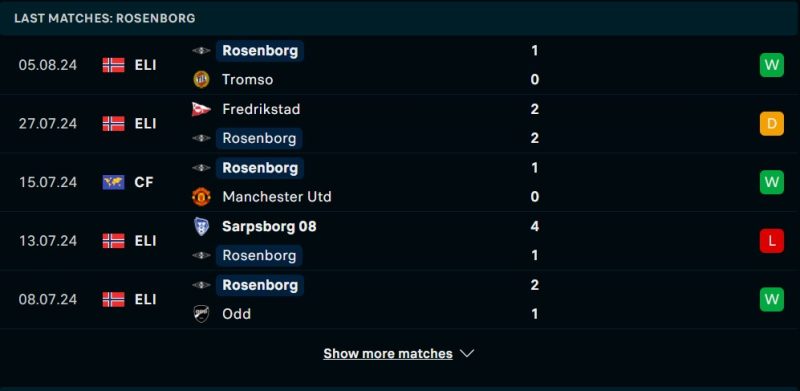Screen dimensions: 800x391
Task: Click the orange D result badge
Action: [x=771, y=124]
